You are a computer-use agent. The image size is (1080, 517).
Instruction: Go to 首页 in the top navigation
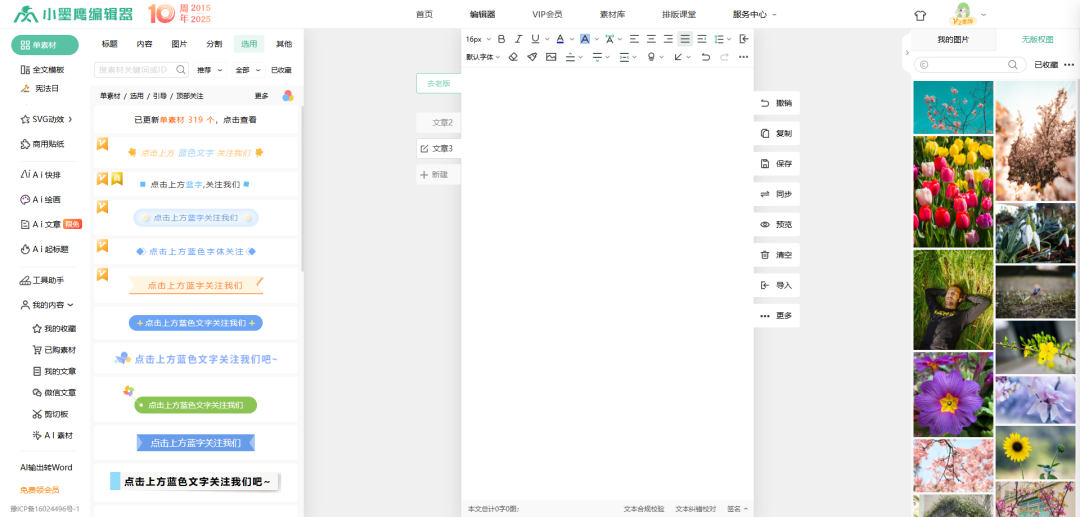tap(424, 14)
